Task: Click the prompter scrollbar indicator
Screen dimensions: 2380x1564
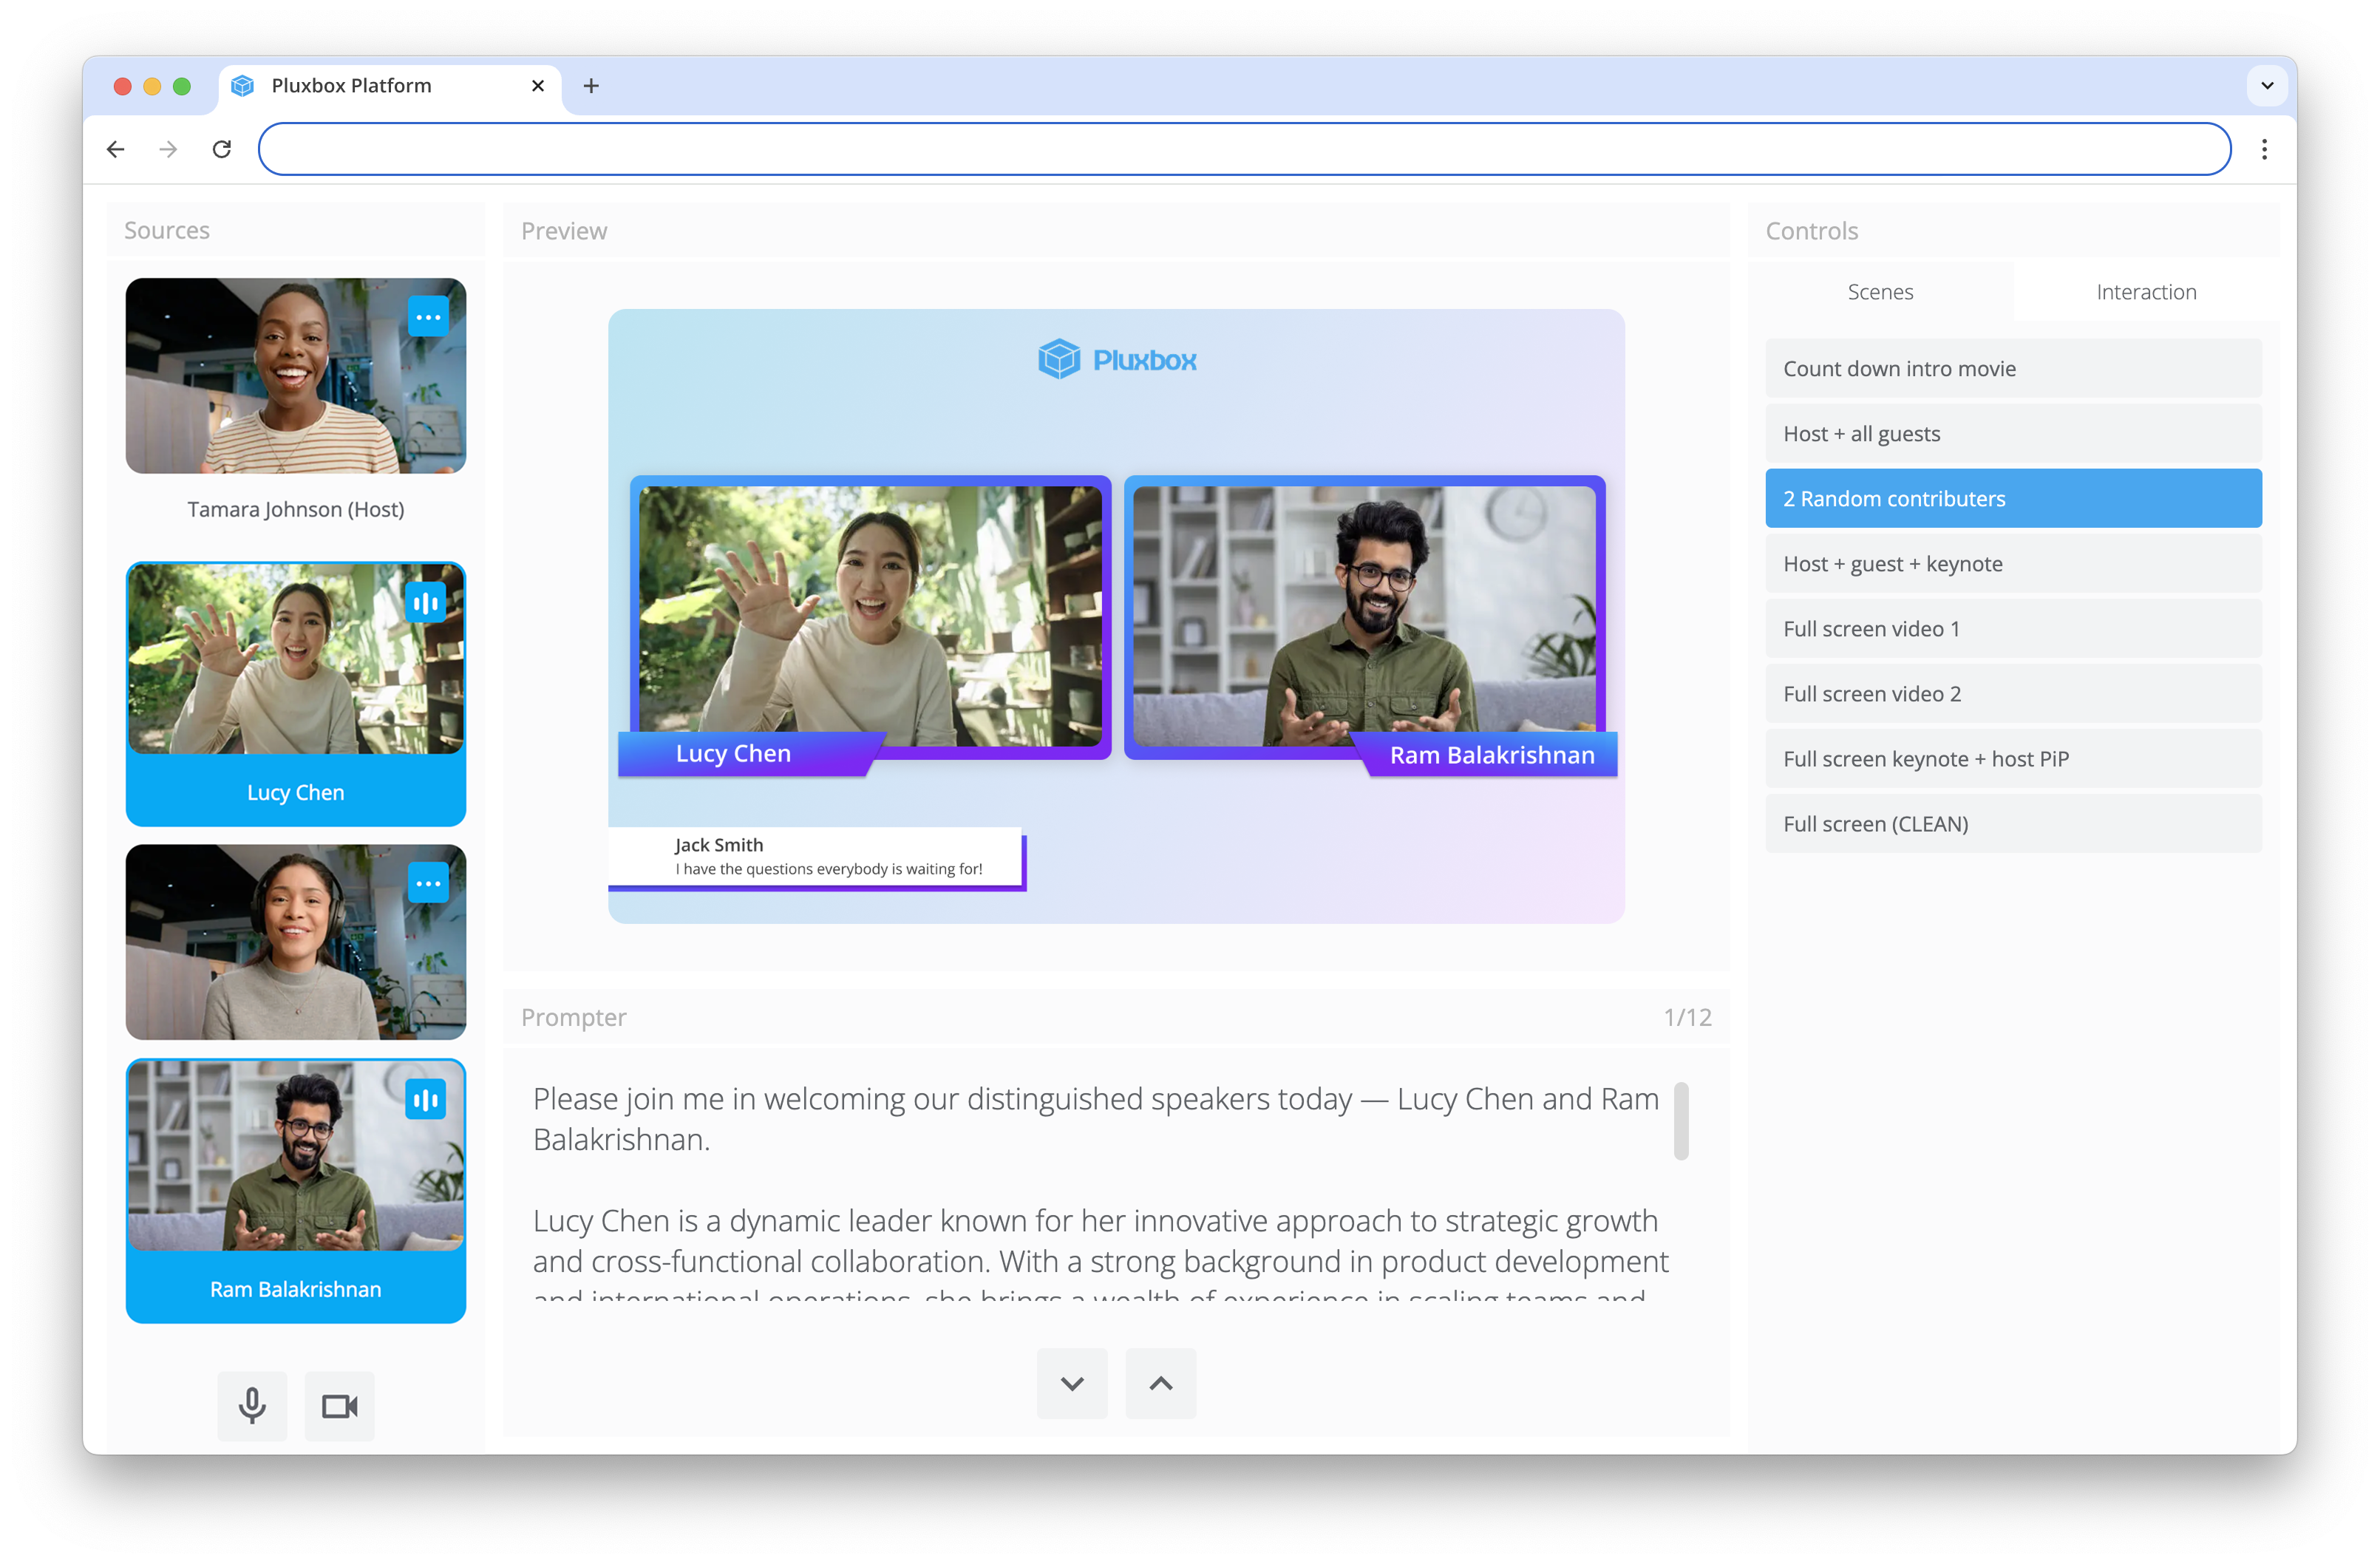Action: (1684, 1122)
